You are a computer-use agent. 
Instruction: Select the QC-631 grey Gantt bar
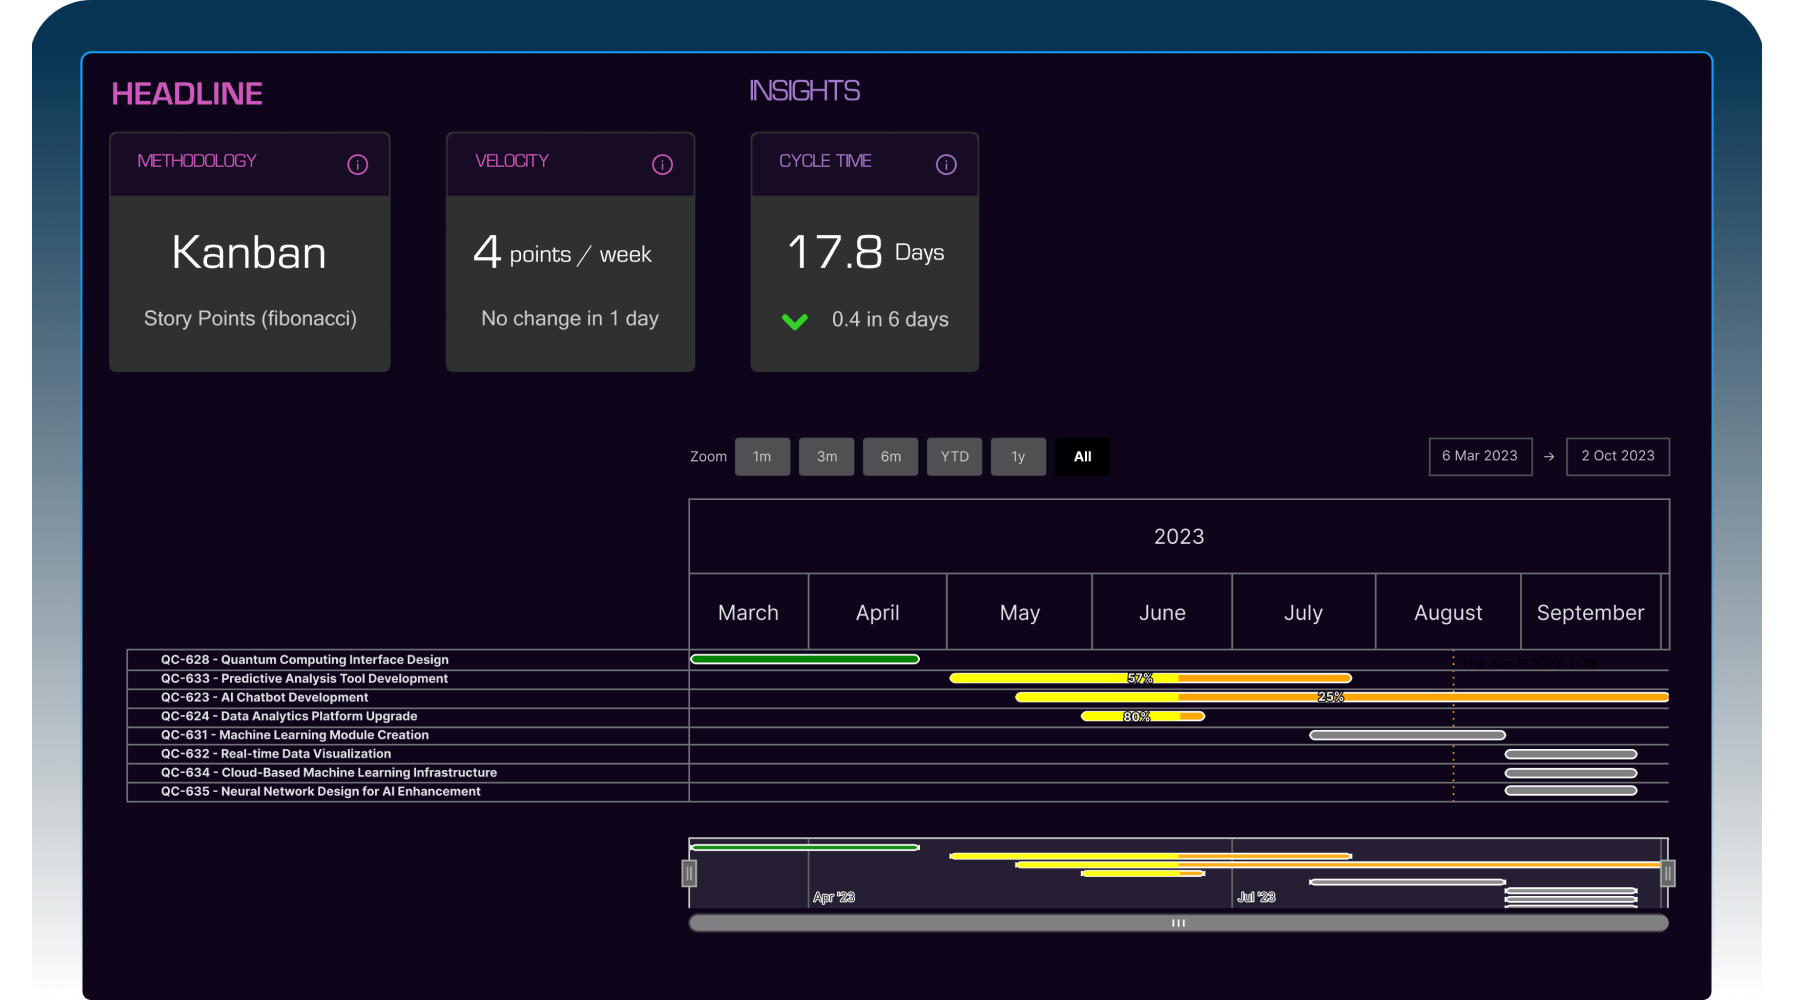point(1407,735)
